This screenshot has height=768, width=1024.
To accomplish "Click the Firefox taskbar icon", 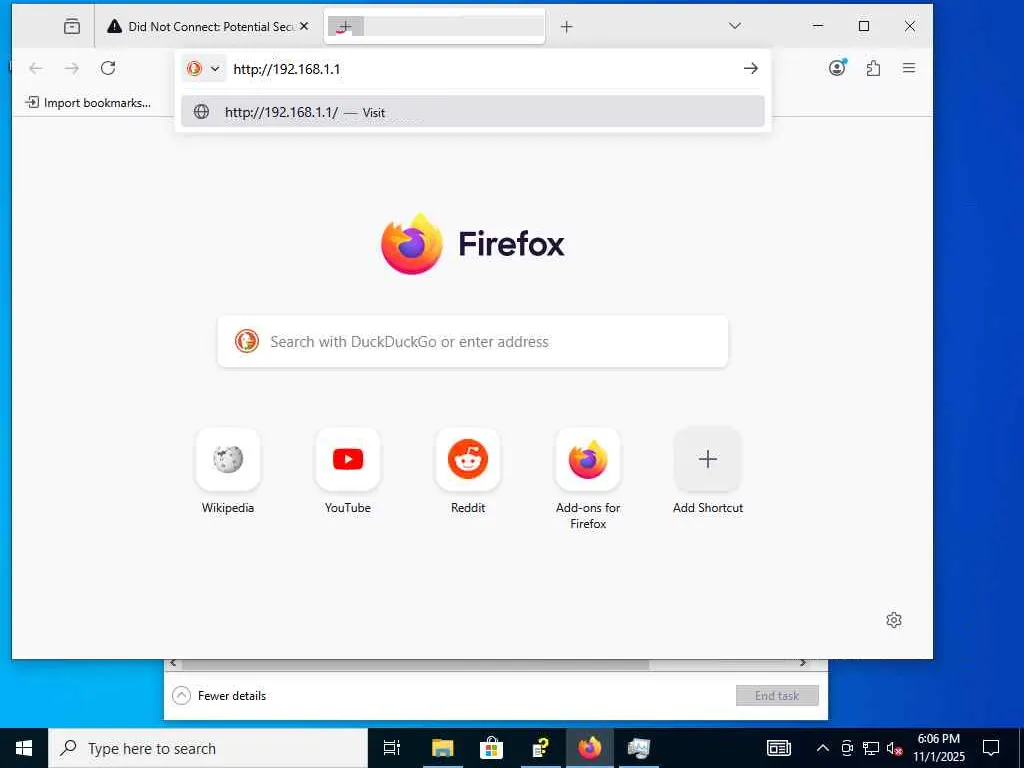I will coord(590,748).
